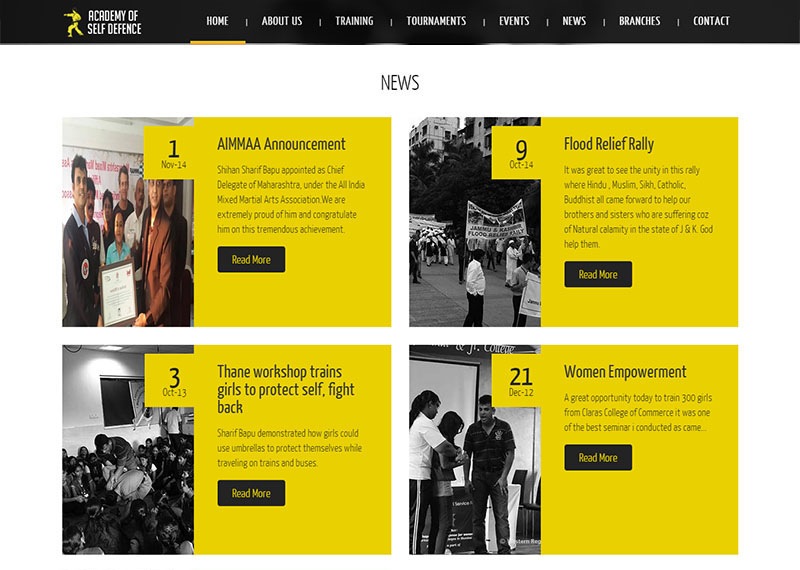Image resolution: width=800 pixels, height=570 pixels.
Task: Open the Training section
Action: coord(354,21)
